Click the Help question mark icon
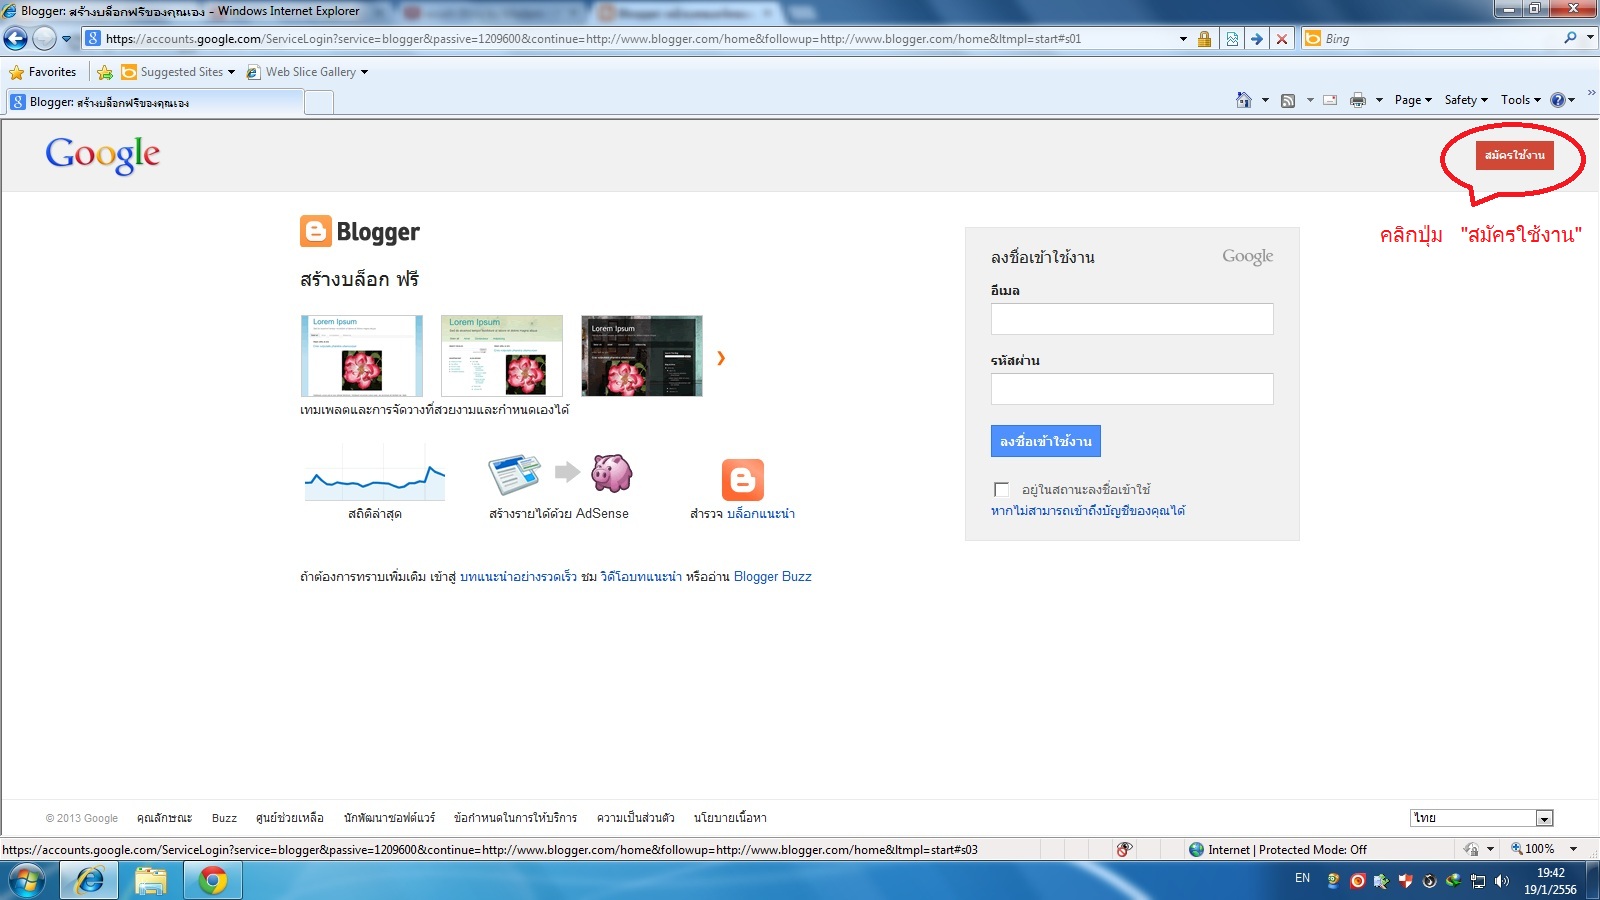Screen dimensions: 1600x900 (1558, 100)
